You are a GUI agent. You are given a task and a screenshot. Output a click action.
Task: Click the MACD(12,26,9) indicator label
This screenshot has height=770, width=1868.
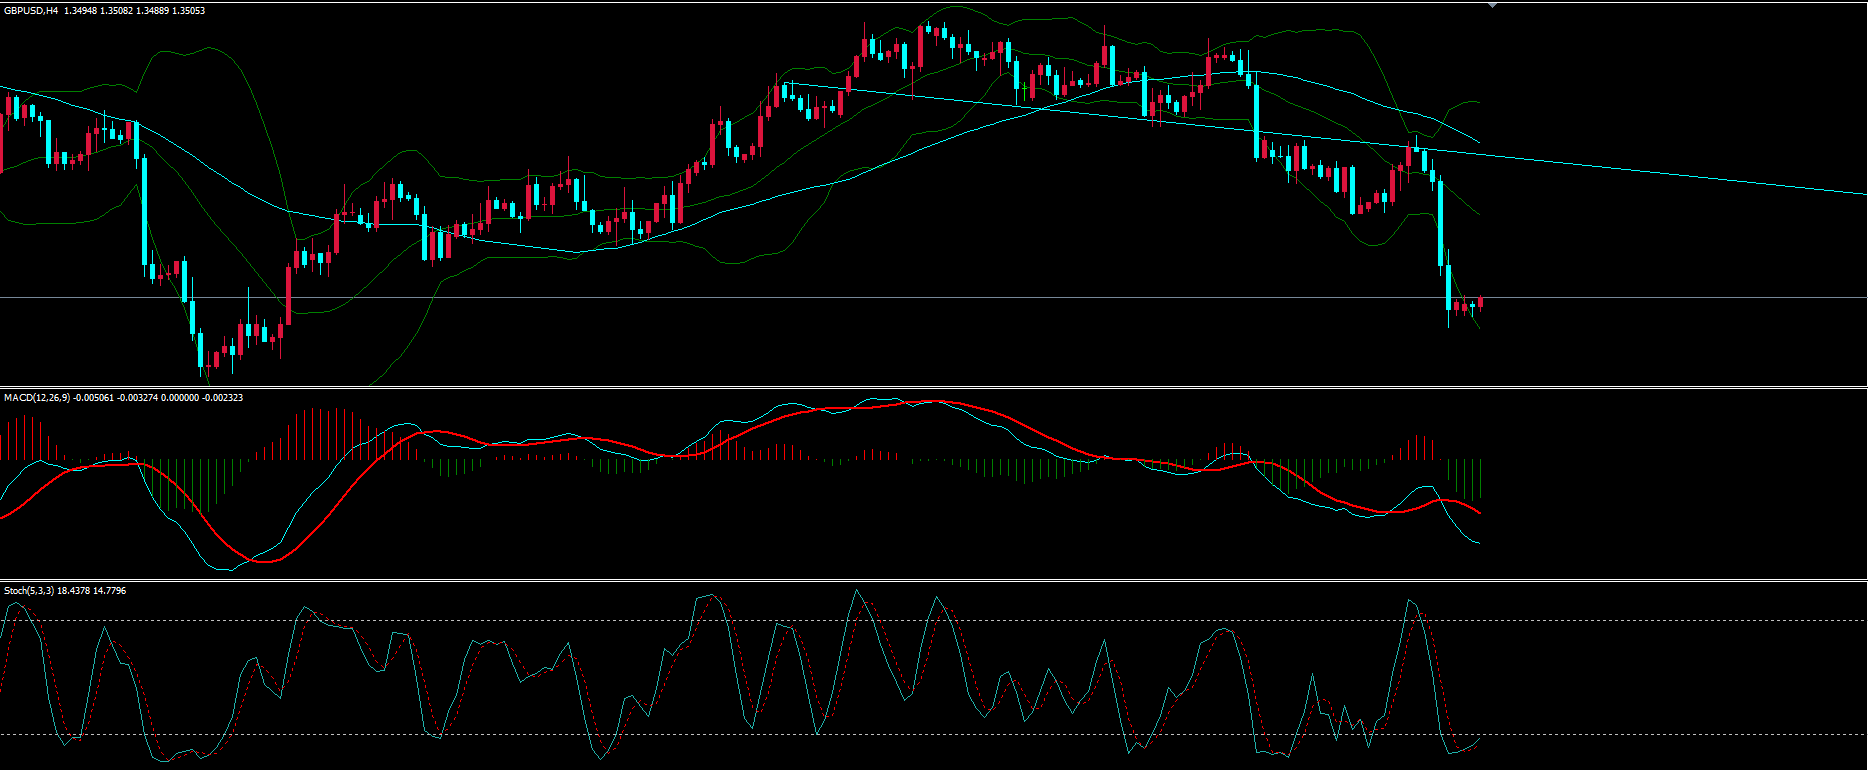pyautogui.click(x=37, y=398)
